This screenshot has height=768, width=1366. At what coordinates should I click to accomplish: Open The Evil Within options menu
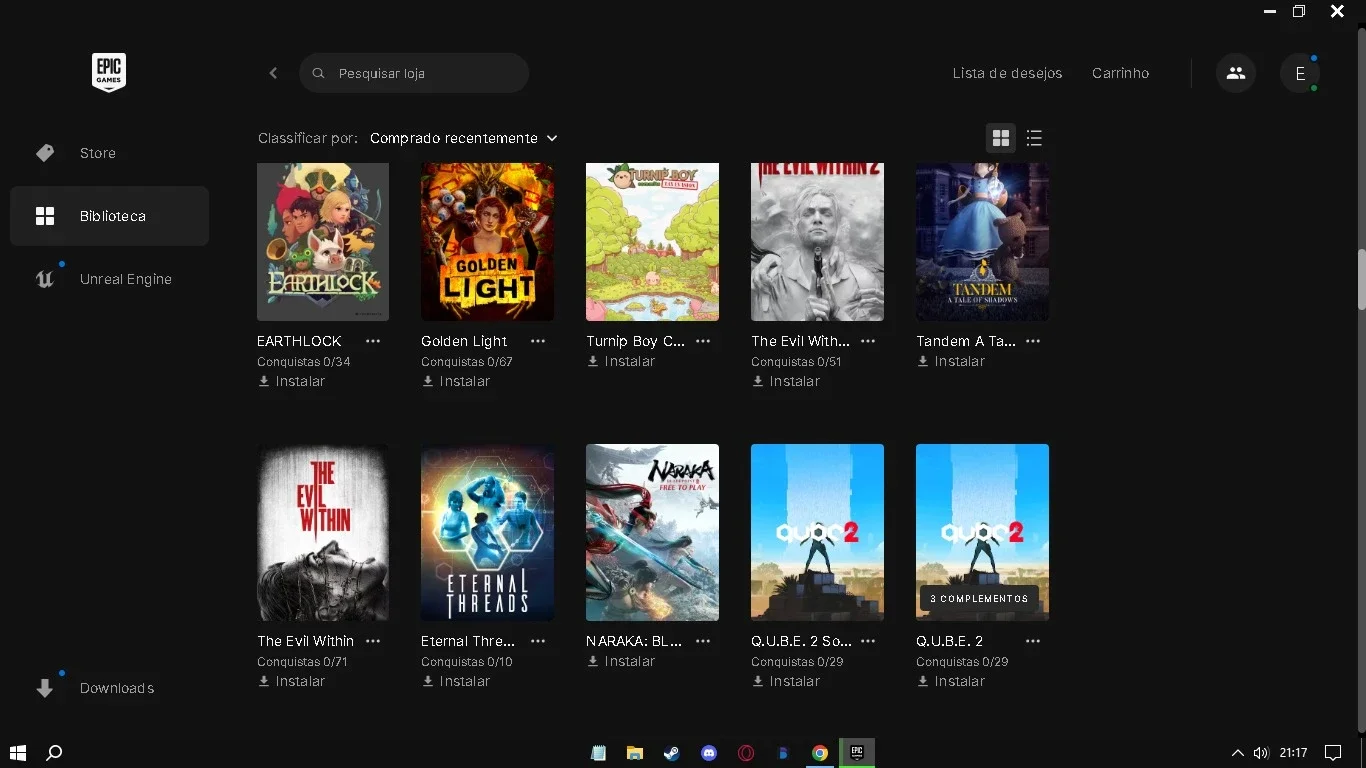click(373, 641)
